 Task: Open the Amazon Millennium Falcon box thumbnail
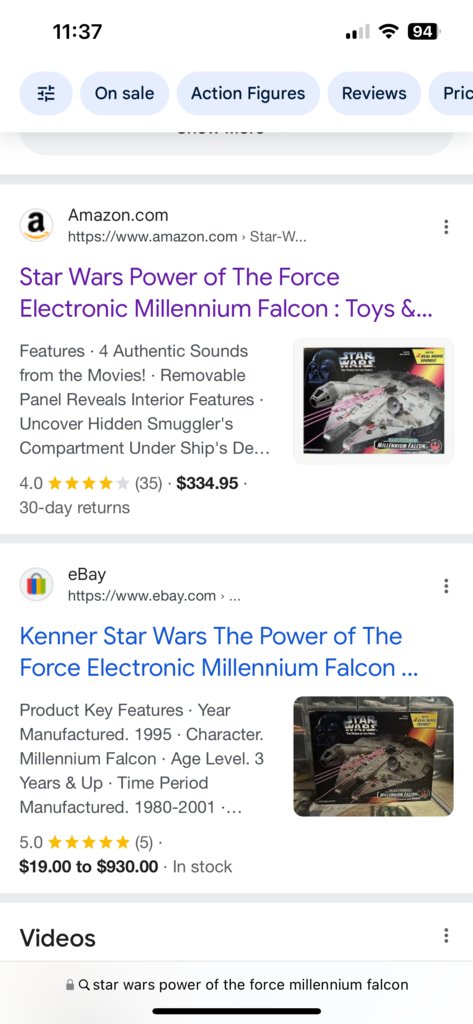point(373,401)
